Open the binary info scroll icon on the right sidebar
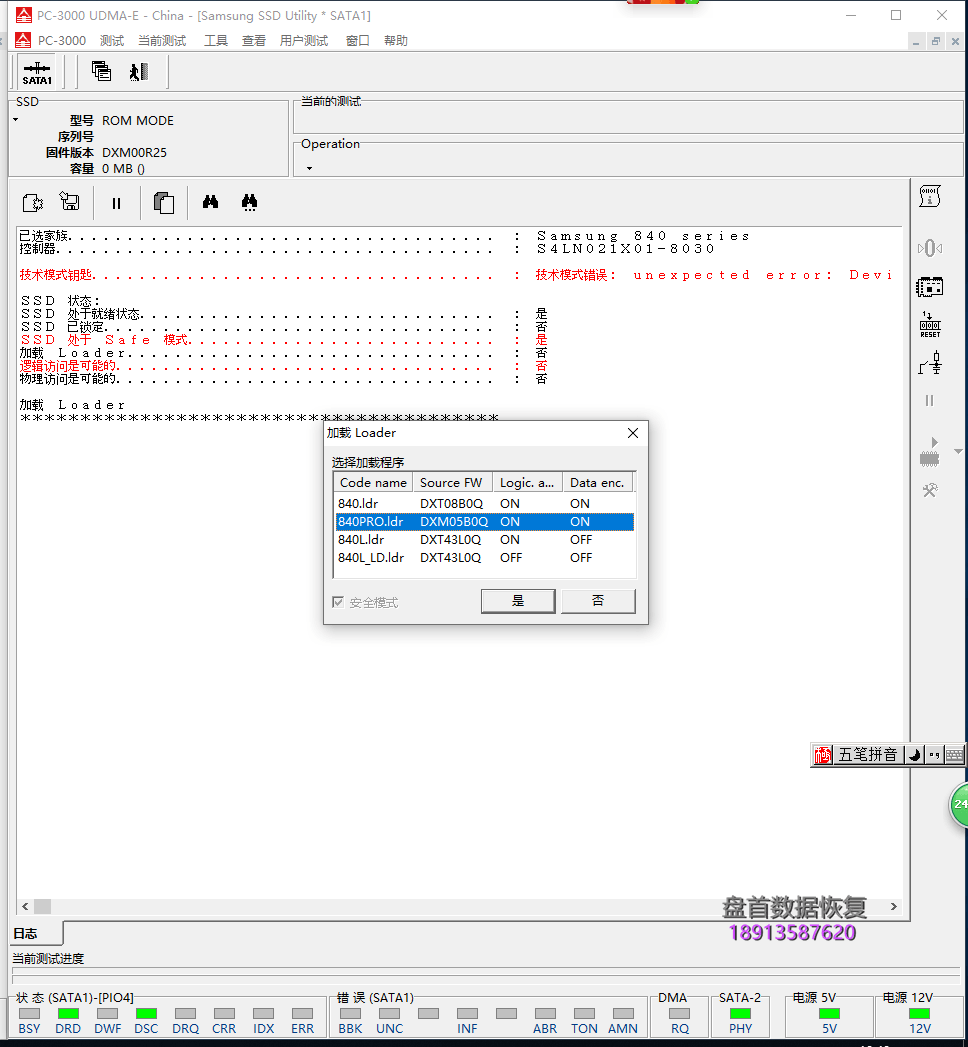Screen dimensions: 968x1047 (929, 196)
